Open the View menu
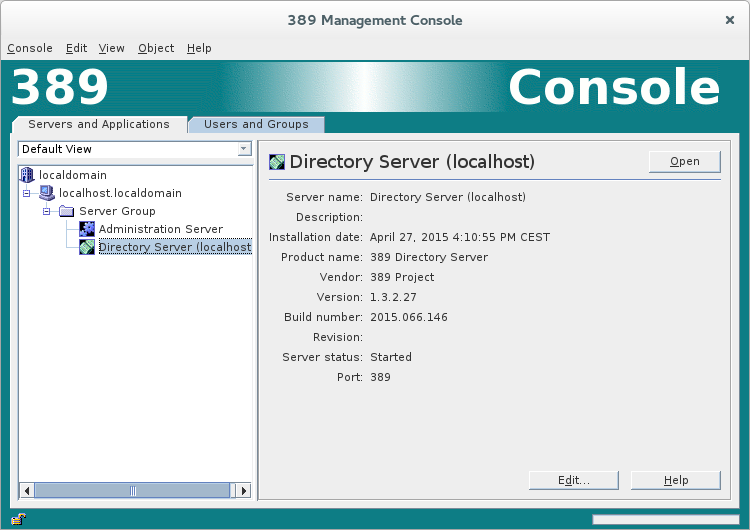 click(x=112, y=48)
